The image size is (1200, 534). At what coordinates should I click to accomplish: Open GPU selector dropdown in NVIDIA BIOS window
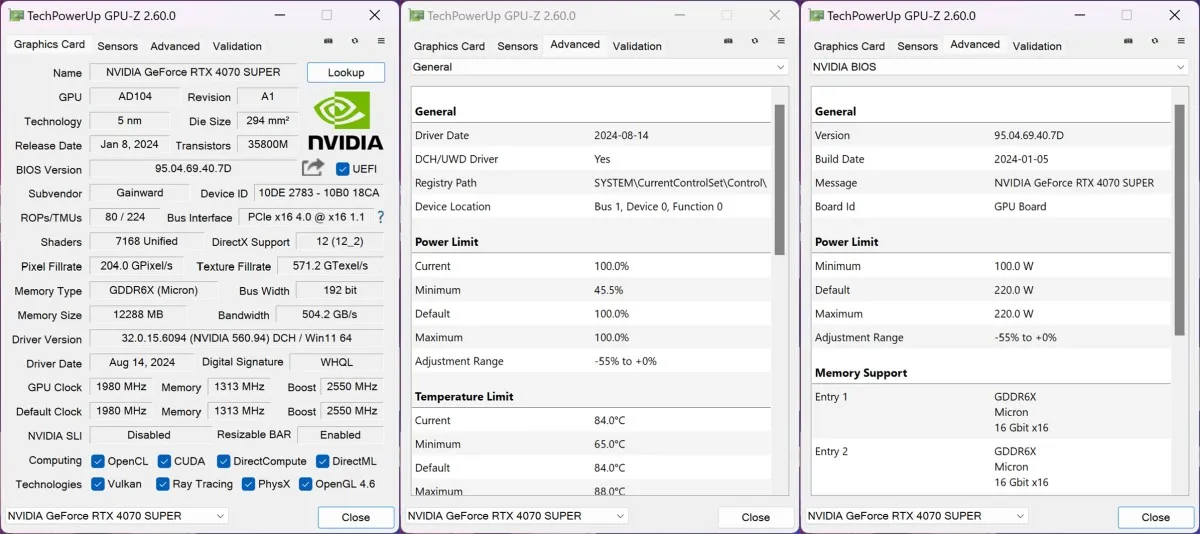tap(916, 516)
